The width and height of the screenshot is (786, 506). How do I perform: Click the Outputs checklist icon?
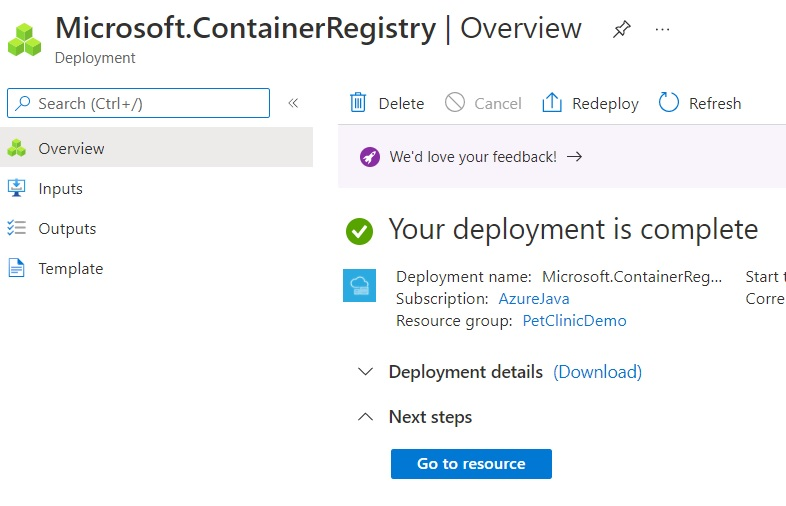(17, 228)
